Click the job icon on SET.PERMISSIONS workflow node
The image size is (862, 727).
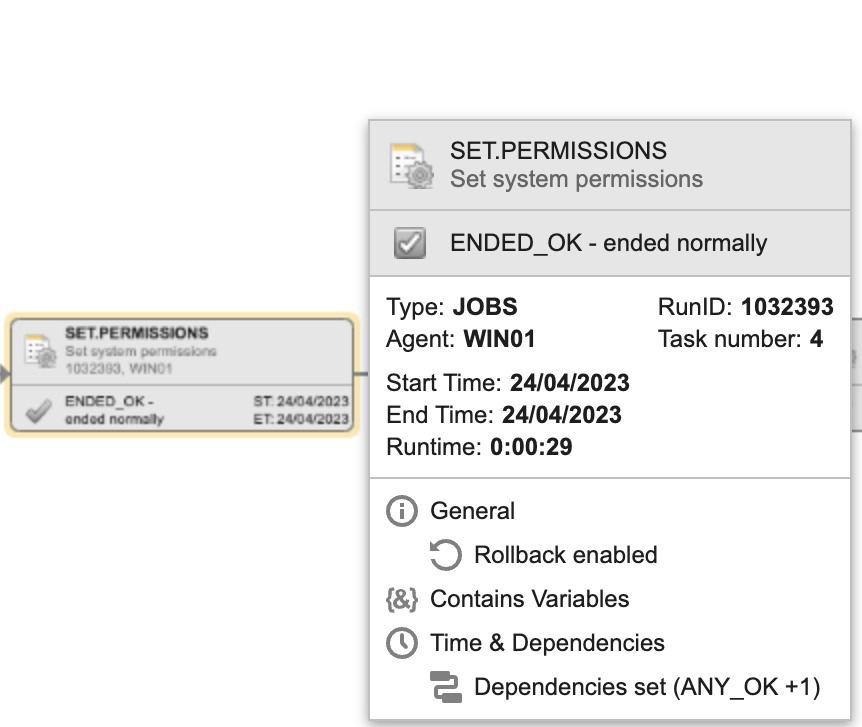pos(41,351)
